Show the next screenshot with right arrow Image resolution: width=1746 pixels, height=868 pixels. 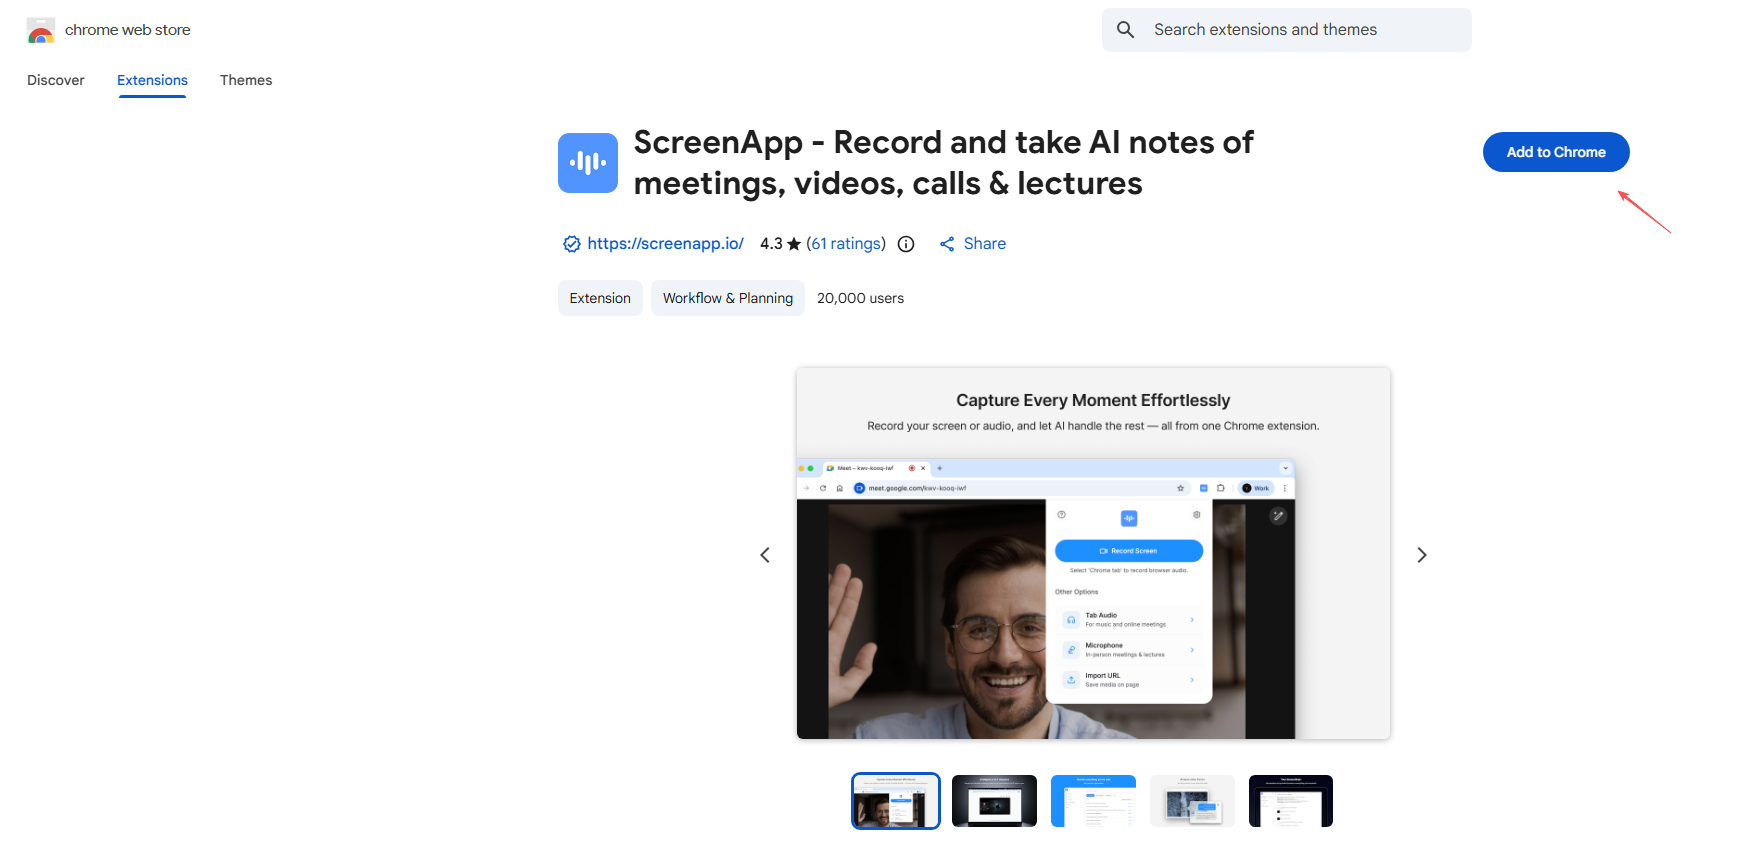coord(1422,555)
